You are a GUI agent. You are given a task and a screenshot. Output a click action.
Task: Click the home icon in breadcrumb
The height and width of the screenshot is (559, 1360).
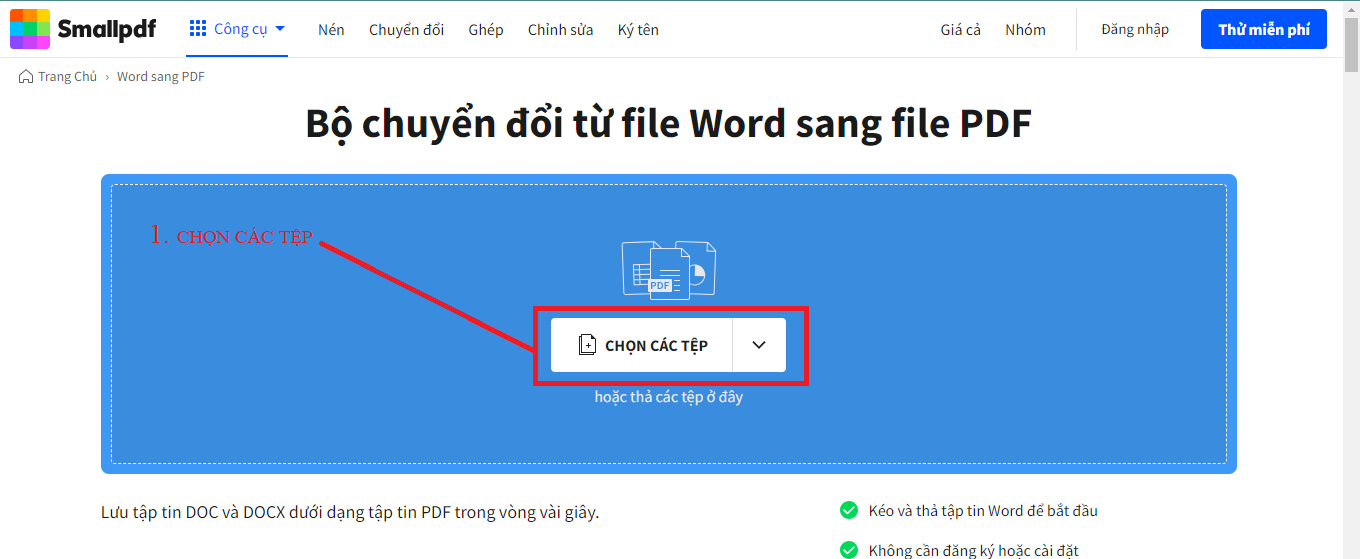pos(26,77)
